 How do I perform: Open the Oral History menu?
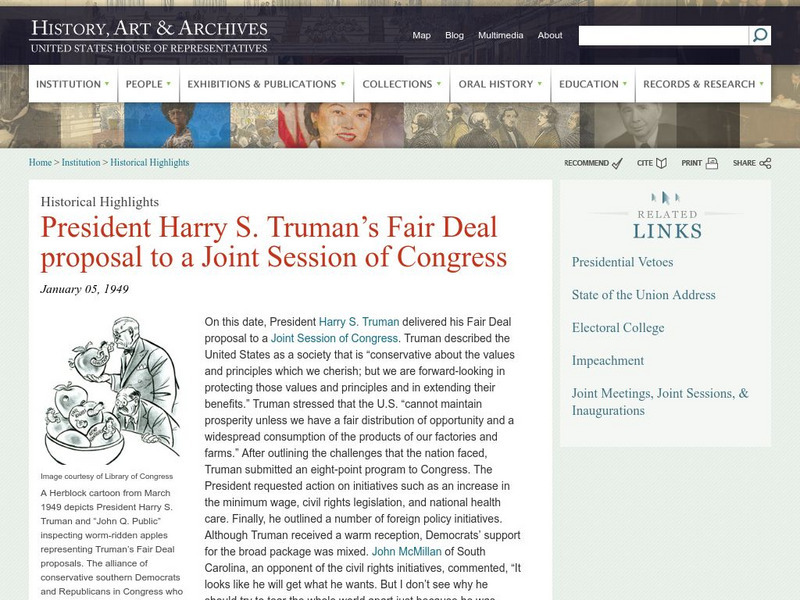pos(500,84)
